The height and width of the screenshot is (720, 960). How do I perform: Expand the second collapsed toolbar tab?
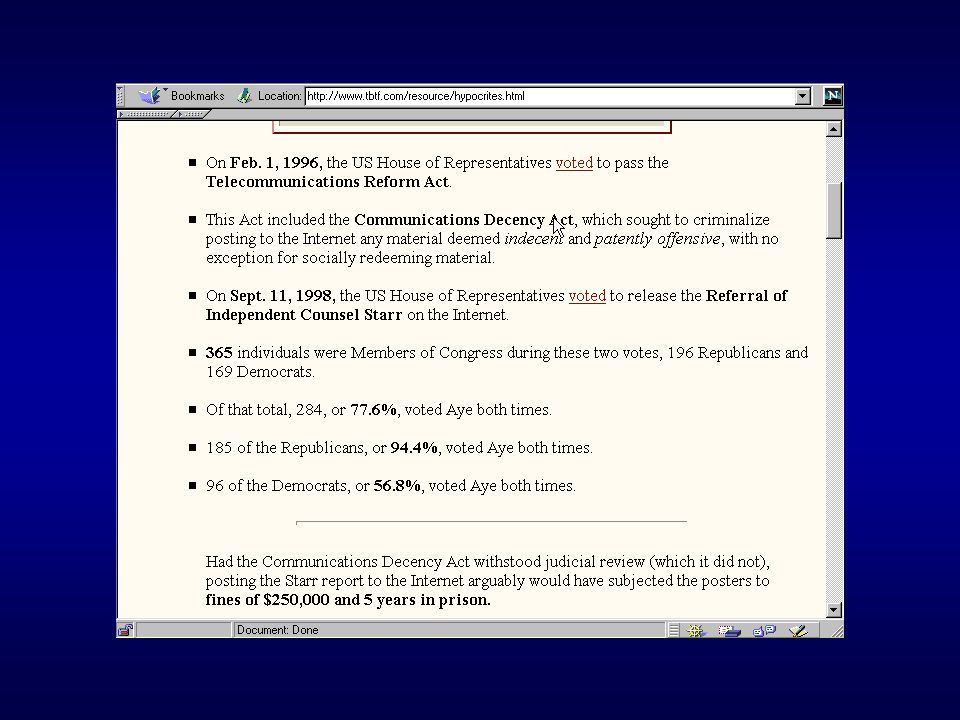193,114
